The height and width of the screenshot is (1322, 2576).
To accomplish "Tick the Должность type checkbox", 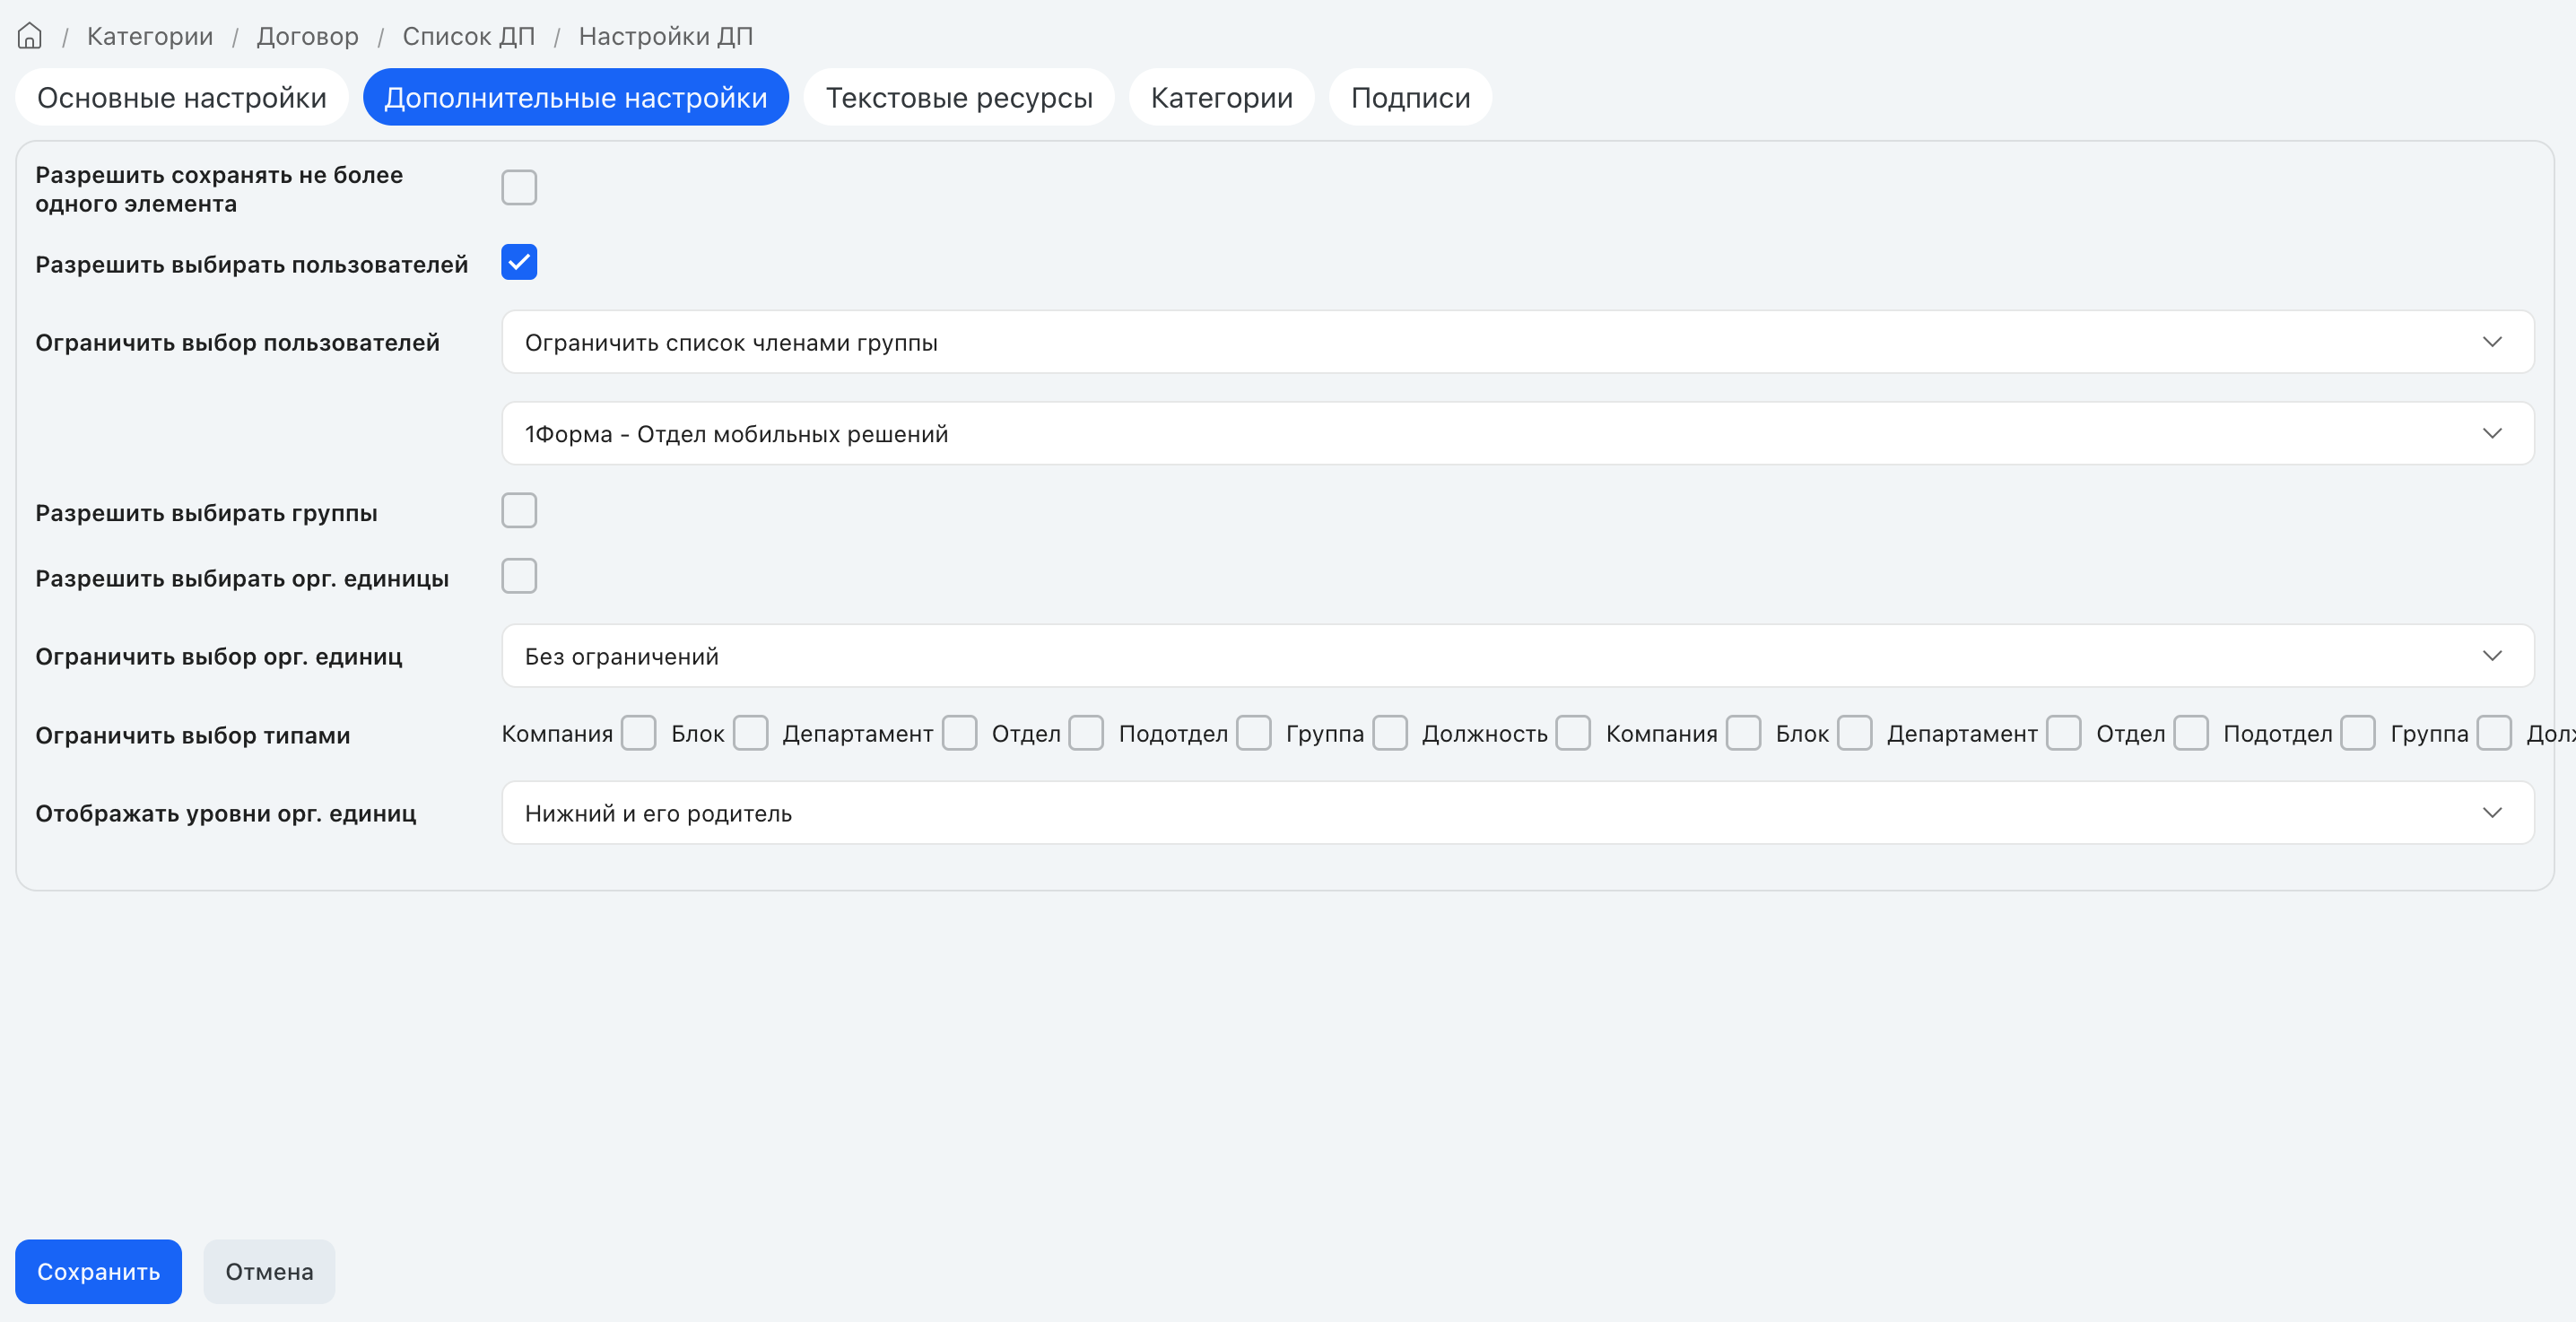I will (1573, 733).
